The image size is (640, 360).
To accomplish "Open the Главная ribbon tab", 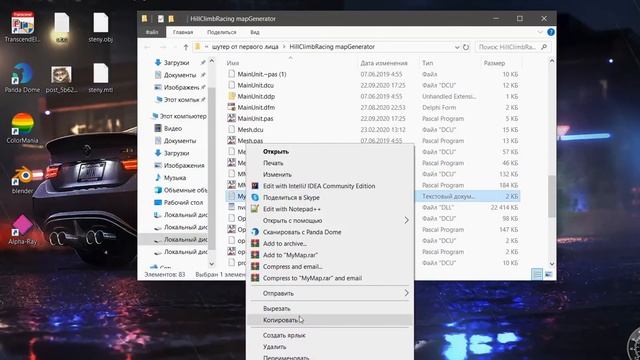I will click(182, 32).
